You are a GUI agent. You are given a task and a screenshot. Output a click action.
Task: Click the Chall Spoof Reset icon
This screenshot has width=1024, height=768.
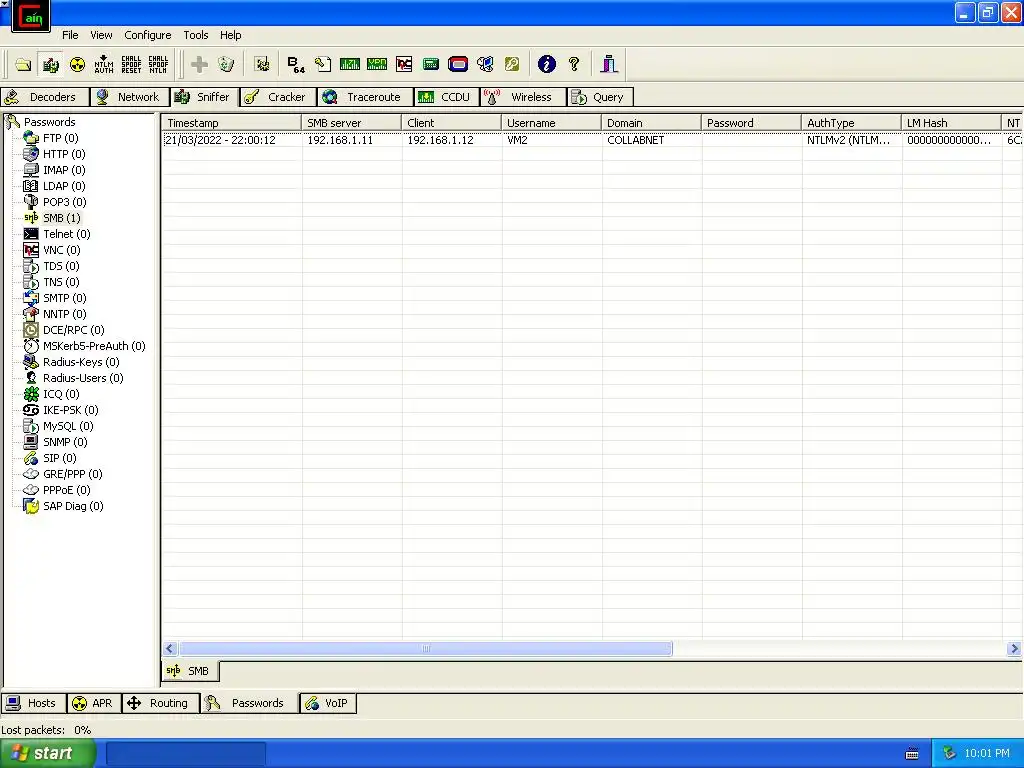click(131, 64)
